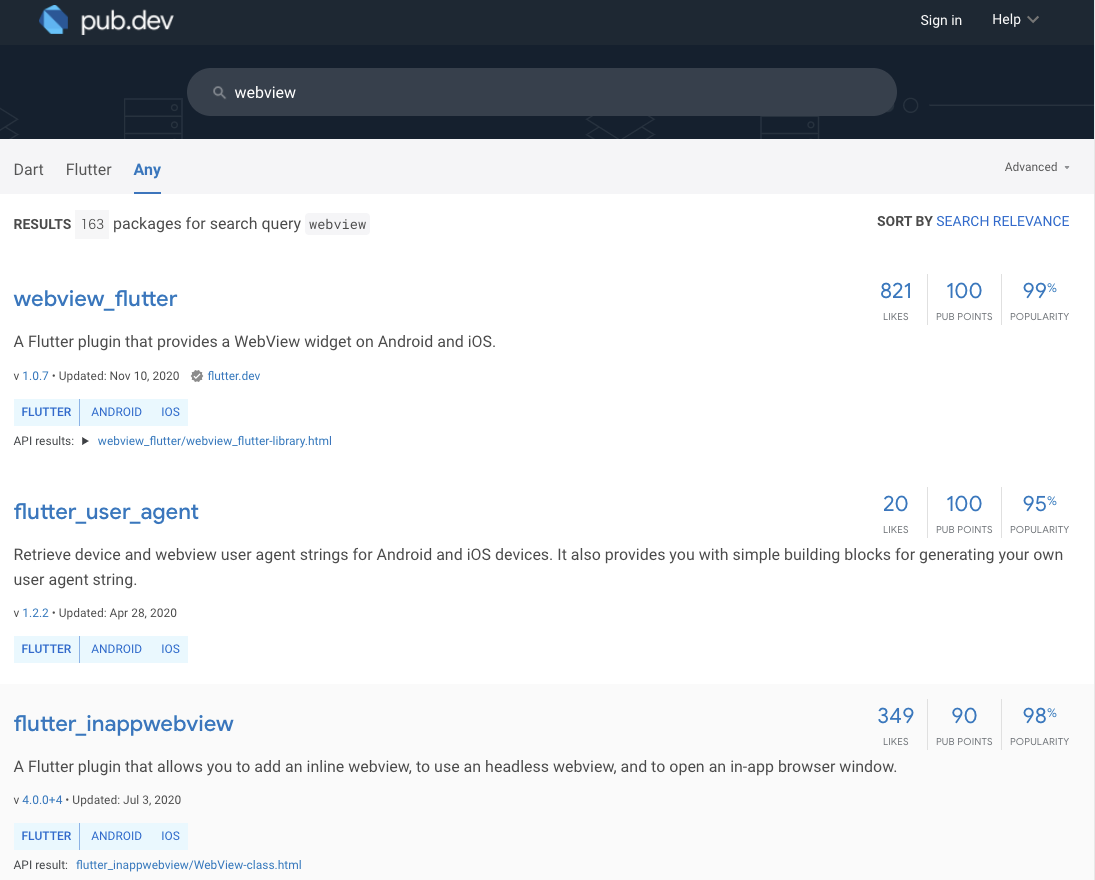Click the ANDROID tag under flutter_inappwebview
Viewport: 1095px width, 880px height.
[117, 836]
